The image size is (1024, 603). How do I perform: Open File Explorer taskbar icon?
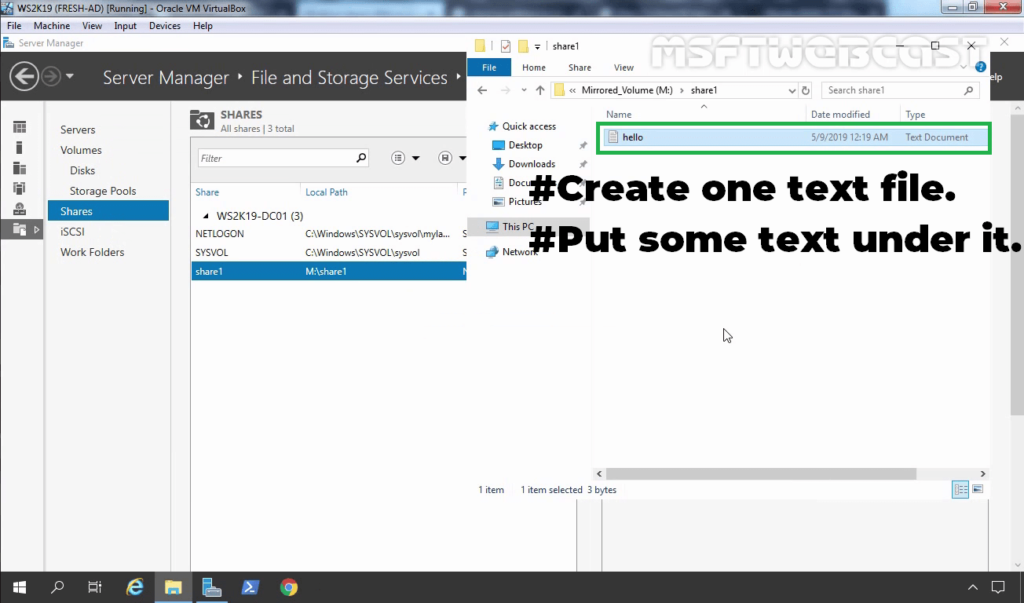(x=172, y=587)
